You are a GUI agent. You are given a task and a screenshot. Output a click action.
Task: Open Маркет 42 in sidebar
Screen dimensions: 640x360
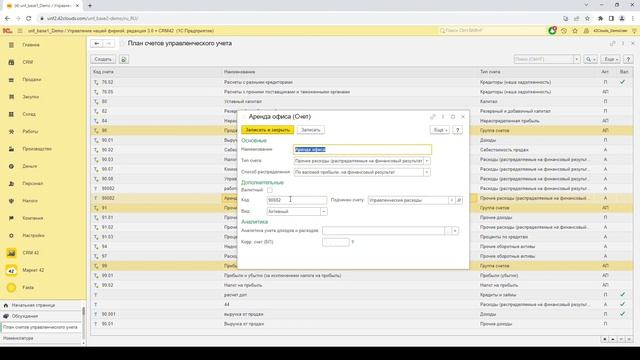(33, 270)
